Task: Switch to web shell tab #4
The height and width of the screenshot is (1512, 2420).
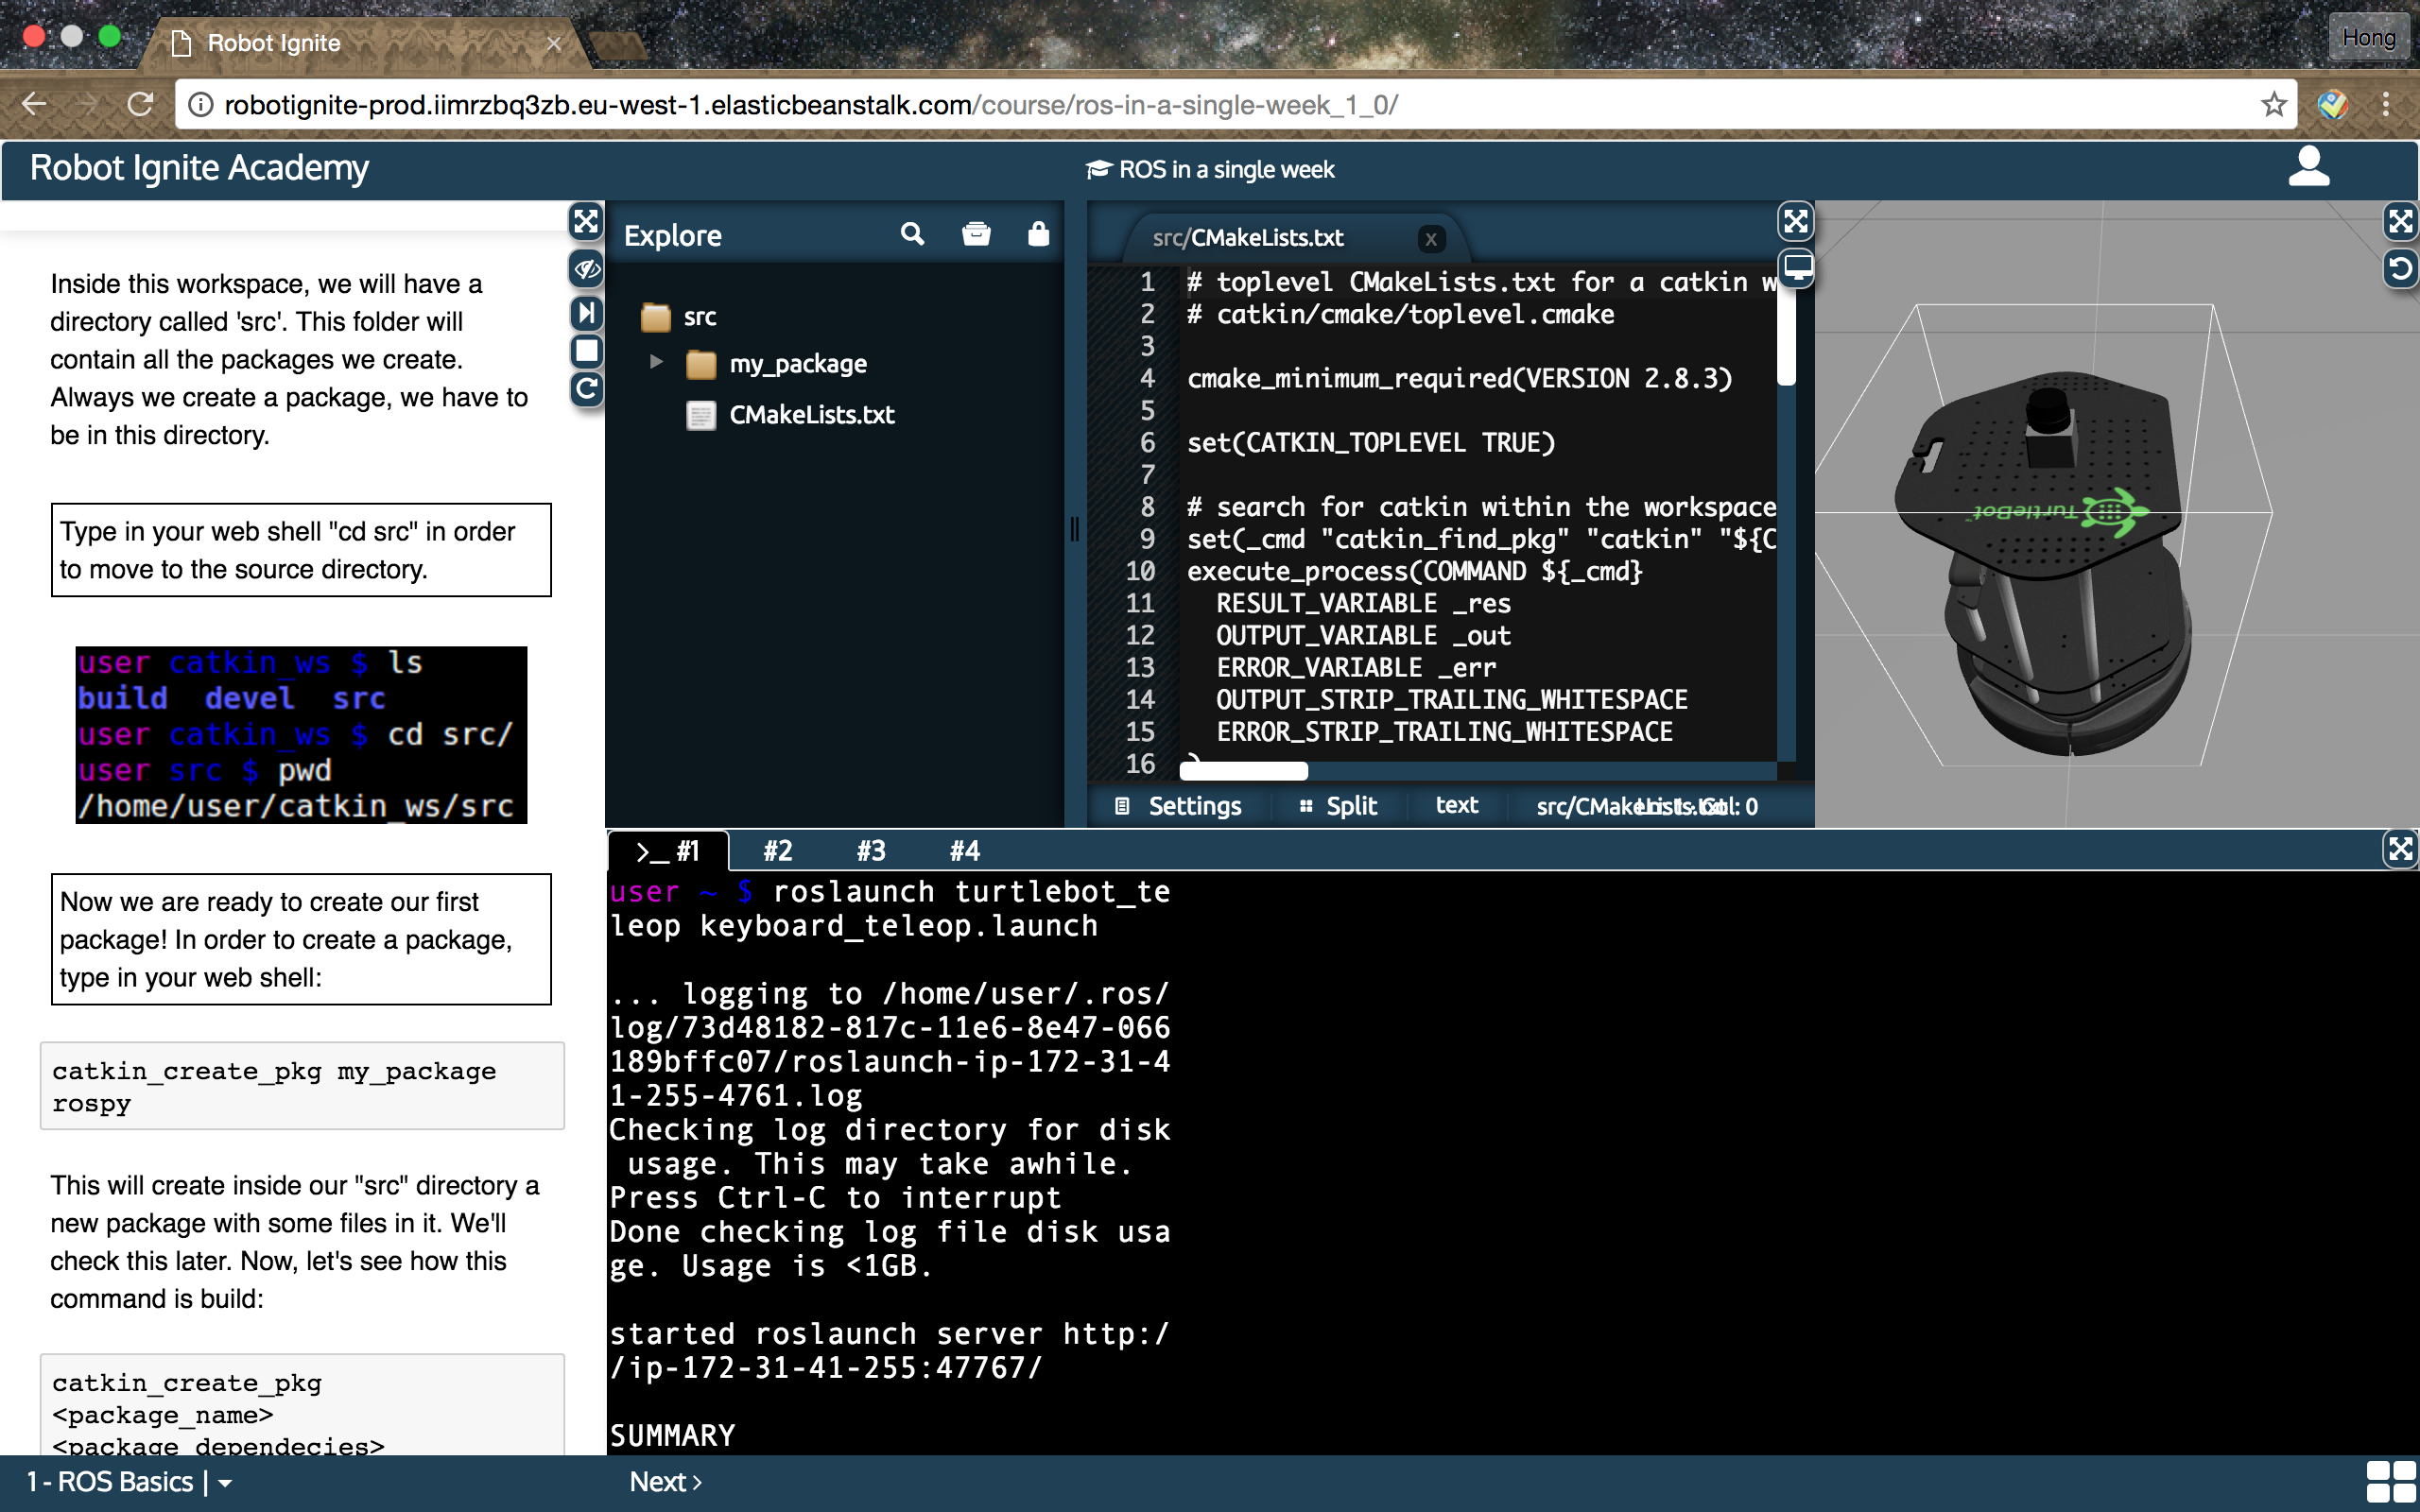Action: pos(964,851)
